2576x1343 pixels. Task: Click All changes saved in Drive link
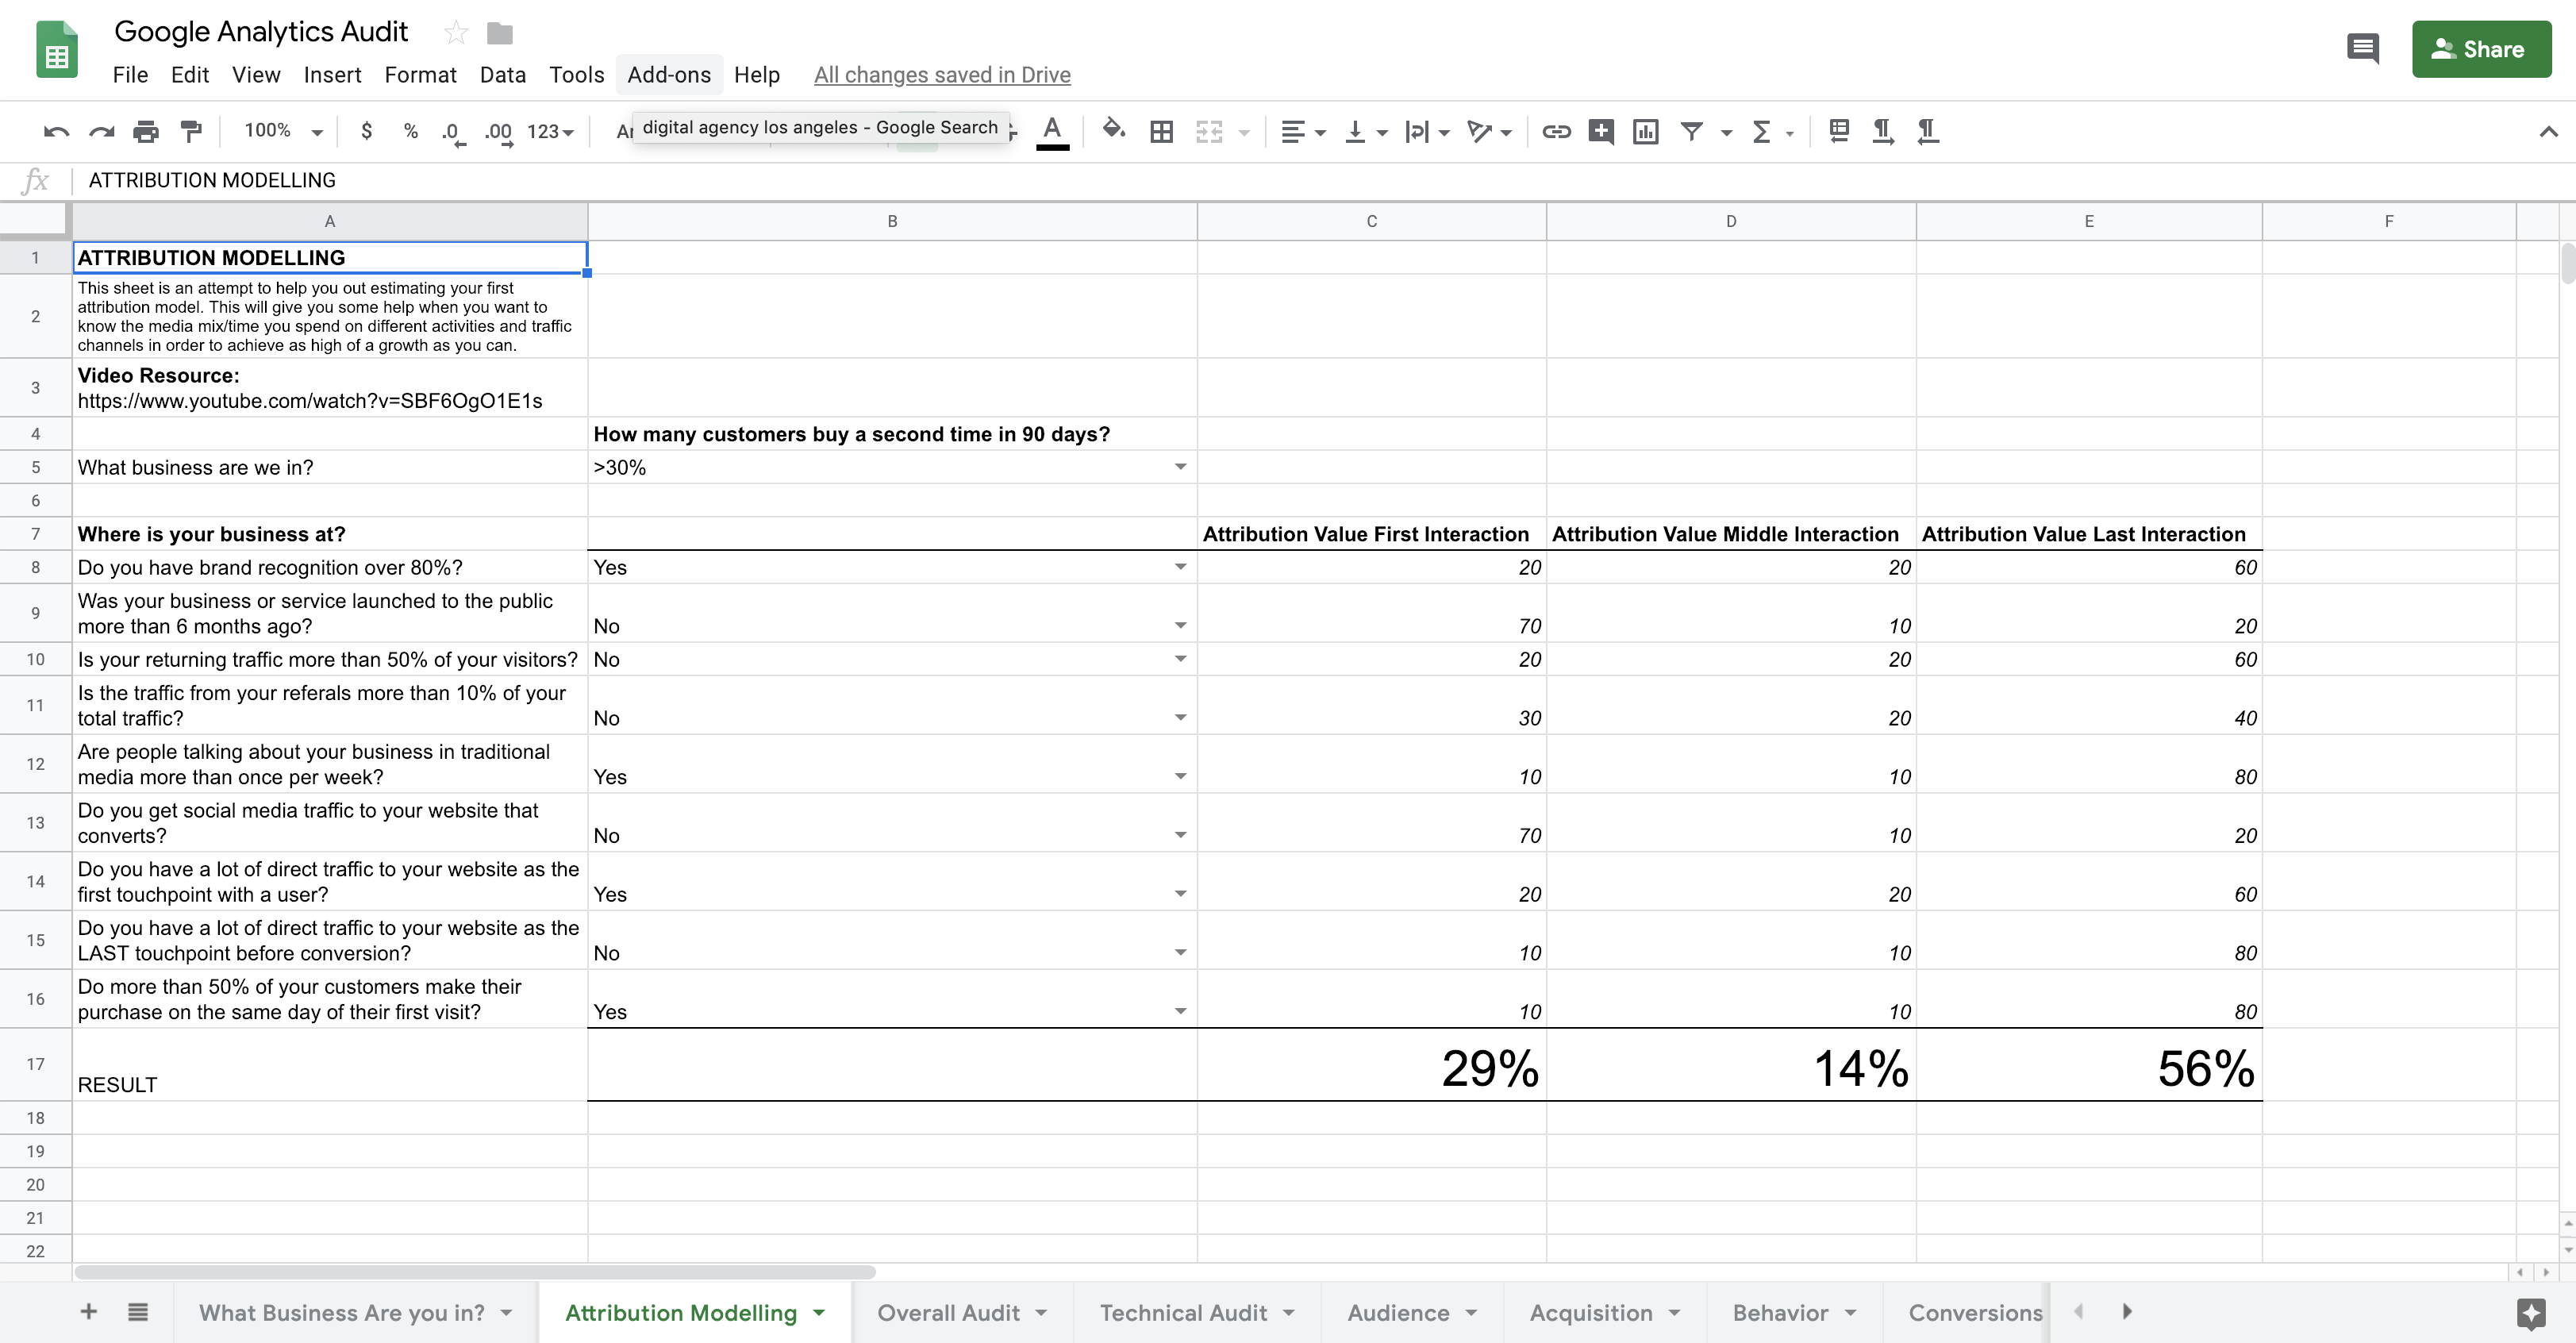click(x=942, y=75)
